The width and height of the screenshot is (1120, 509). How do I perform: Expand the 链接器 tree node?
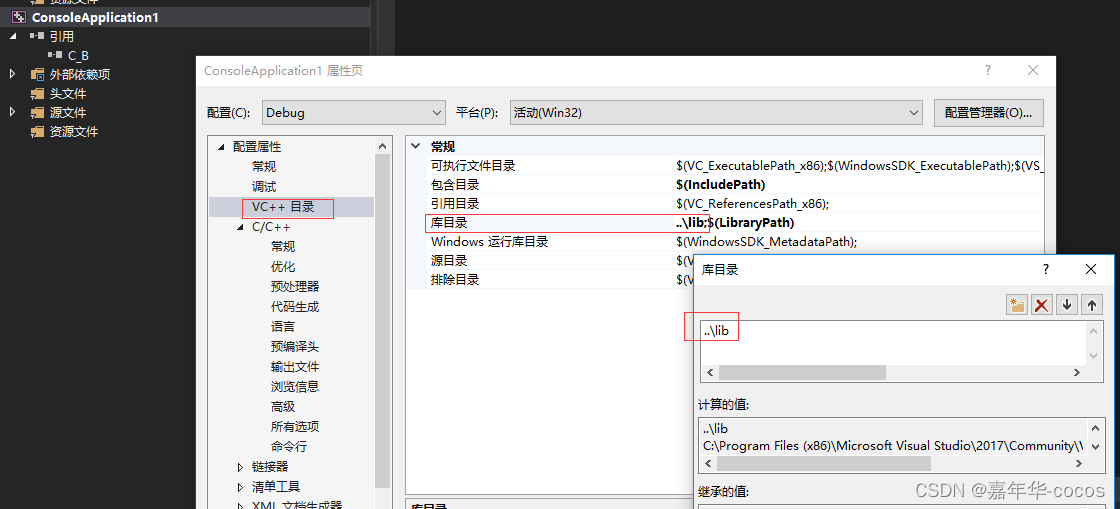(241, 467)
